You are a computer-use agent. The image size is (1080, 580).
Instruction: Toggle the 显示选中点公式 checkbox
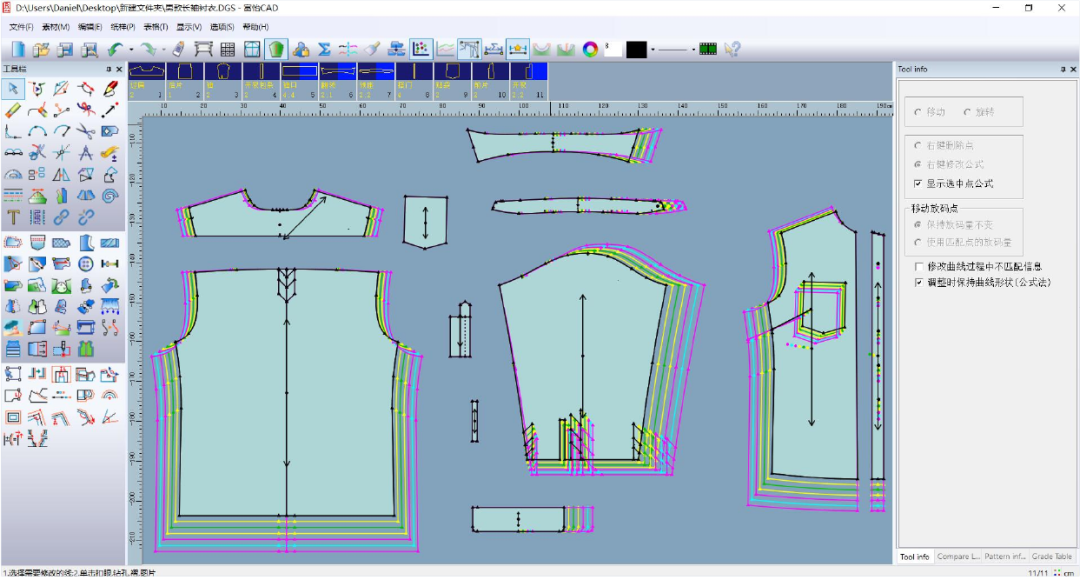pyautogui.click(x=917, y=184)
